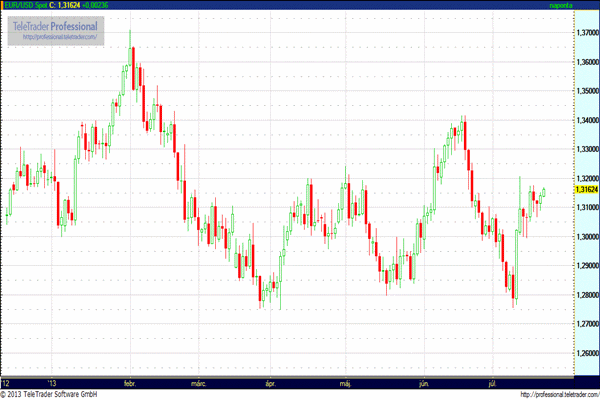Open the professional.teletrader.com link under the logo
This screenshot has width=600, height=400.
pos(57,37)
